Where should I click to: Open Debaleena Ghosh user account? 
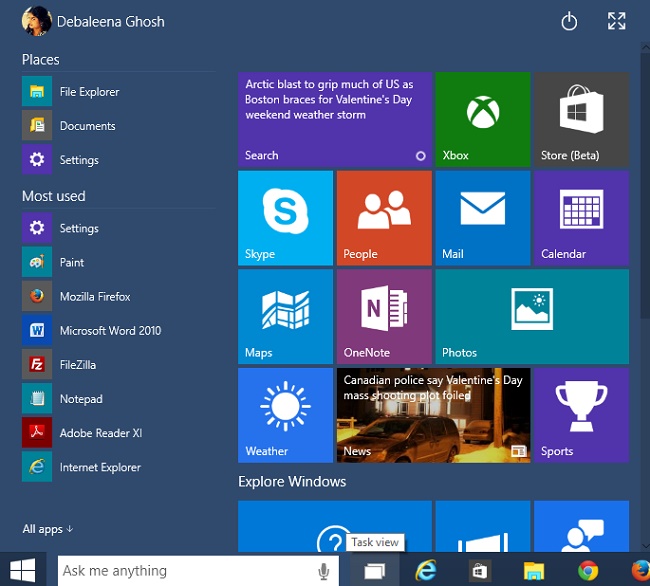(93, 21)
